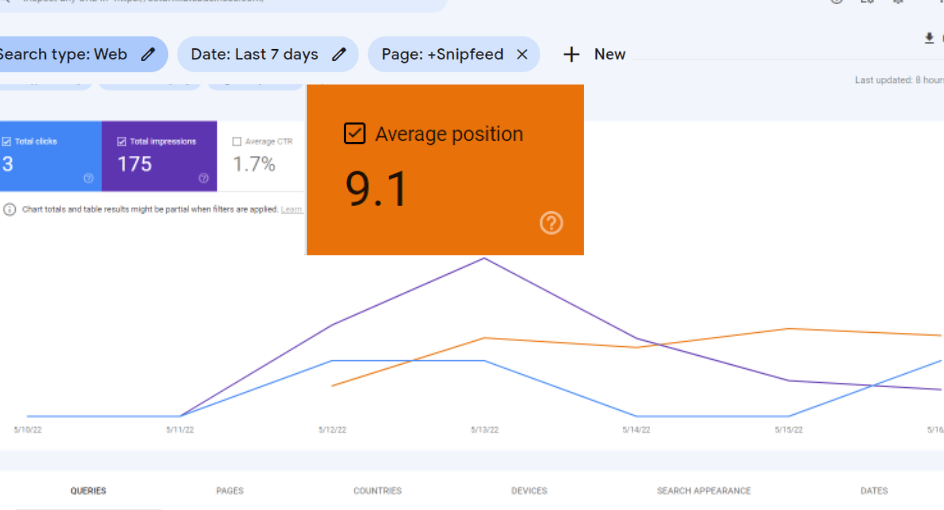Viewport: 944px width, 510px height.
Task: Follow the Learn more link
Action: point(292,210)
